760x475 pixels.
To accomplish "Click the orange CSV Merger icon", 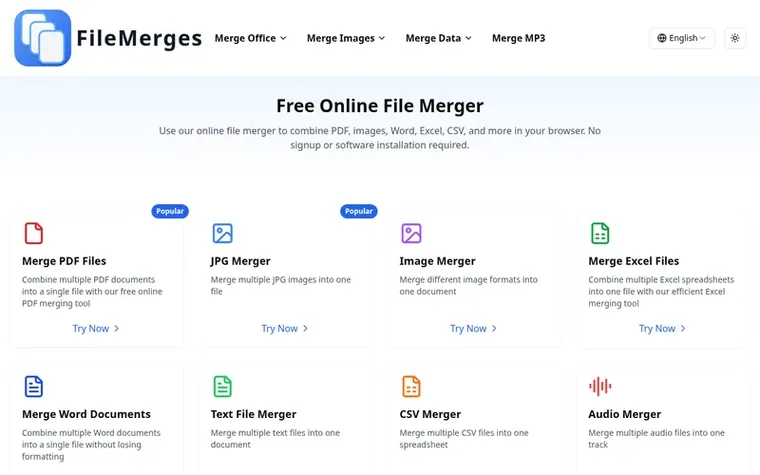I will point(411,386).
